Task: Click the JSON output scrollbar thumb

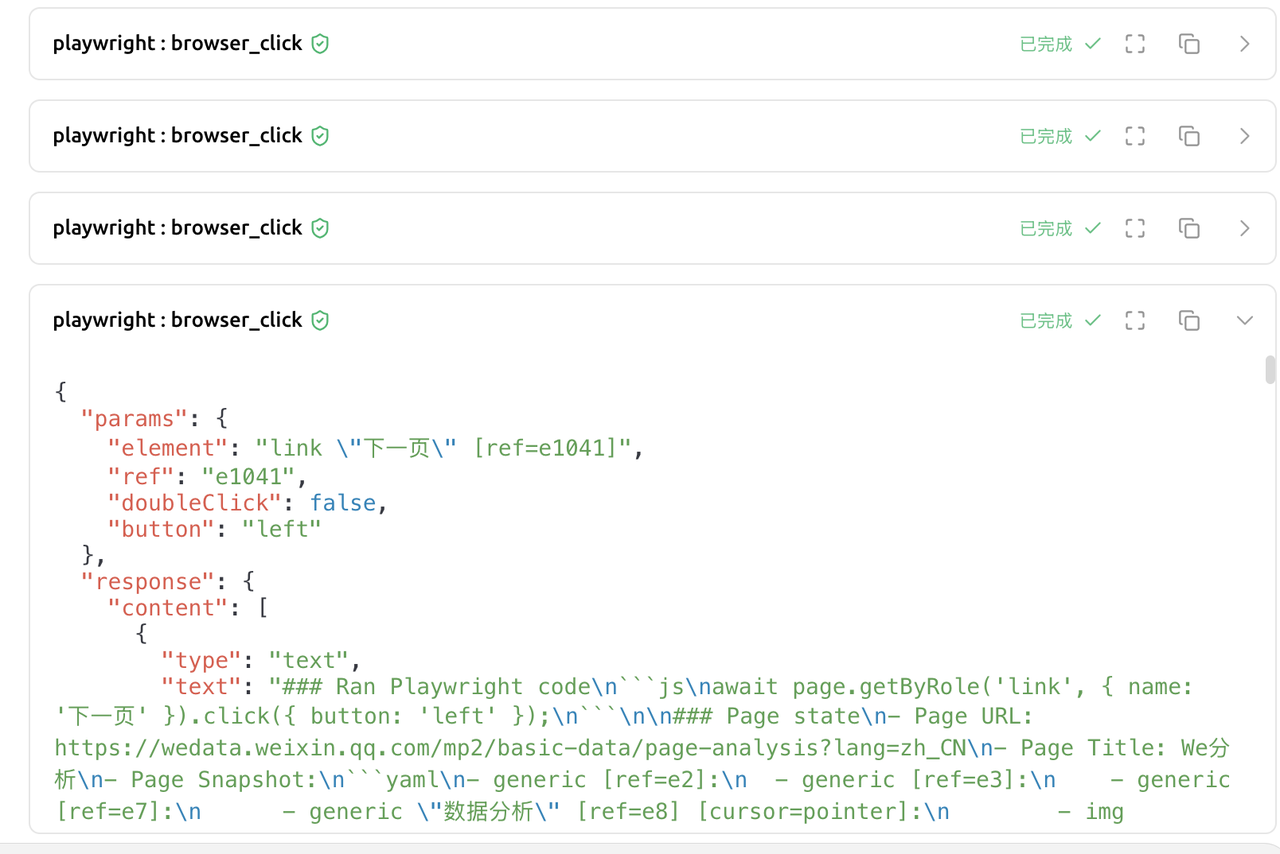Action: click(x=1270, y=369)
